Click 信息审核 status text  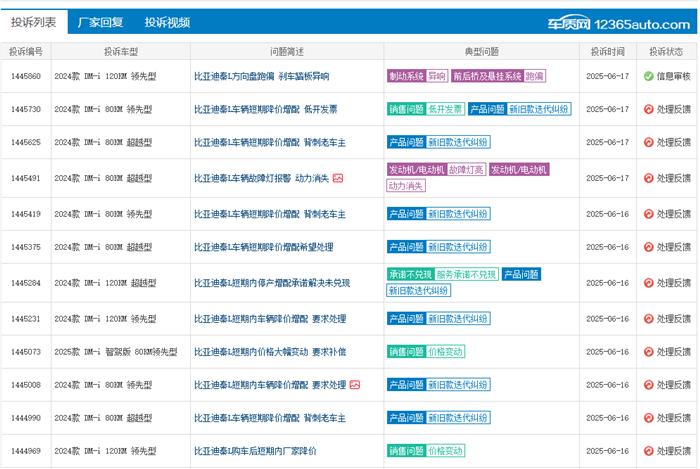(x=674, y=76)
